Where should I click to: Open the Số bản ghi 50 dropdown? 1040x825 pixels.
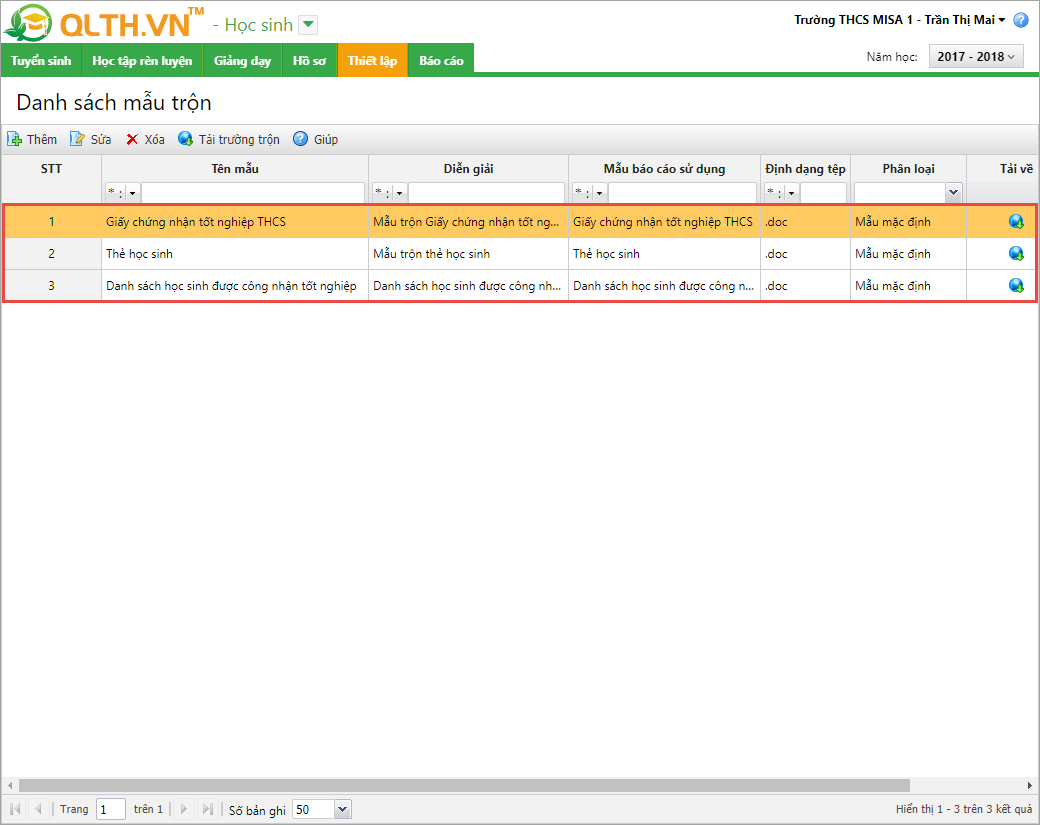pyautogui.click(x=342, y=809)
